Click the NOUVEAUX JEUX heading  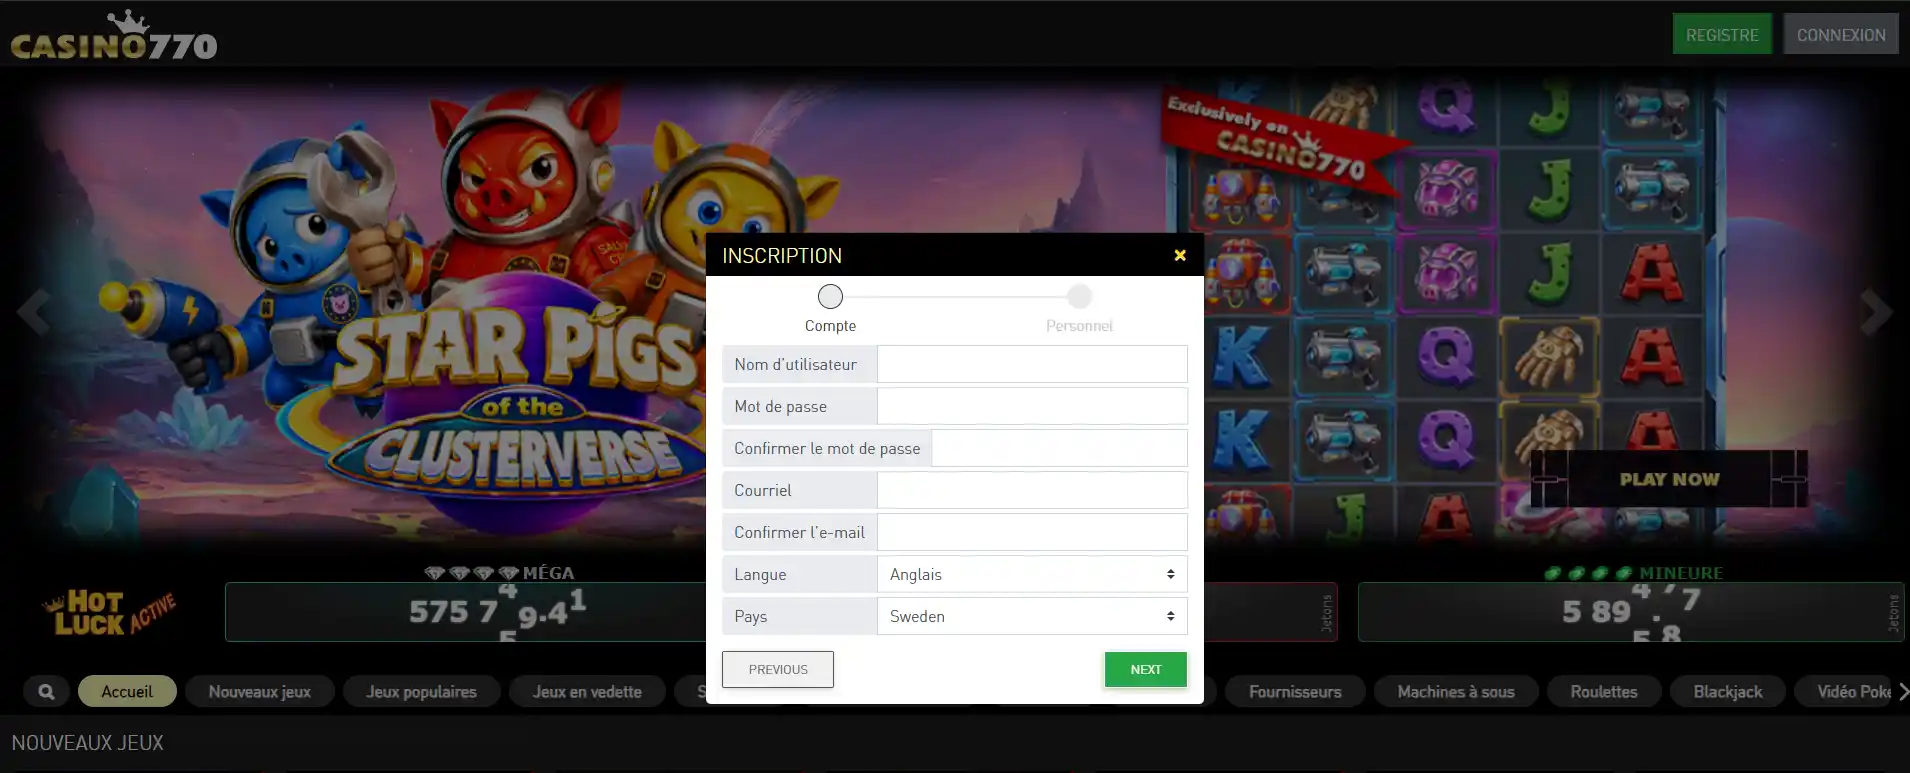(x=87, y=743)
